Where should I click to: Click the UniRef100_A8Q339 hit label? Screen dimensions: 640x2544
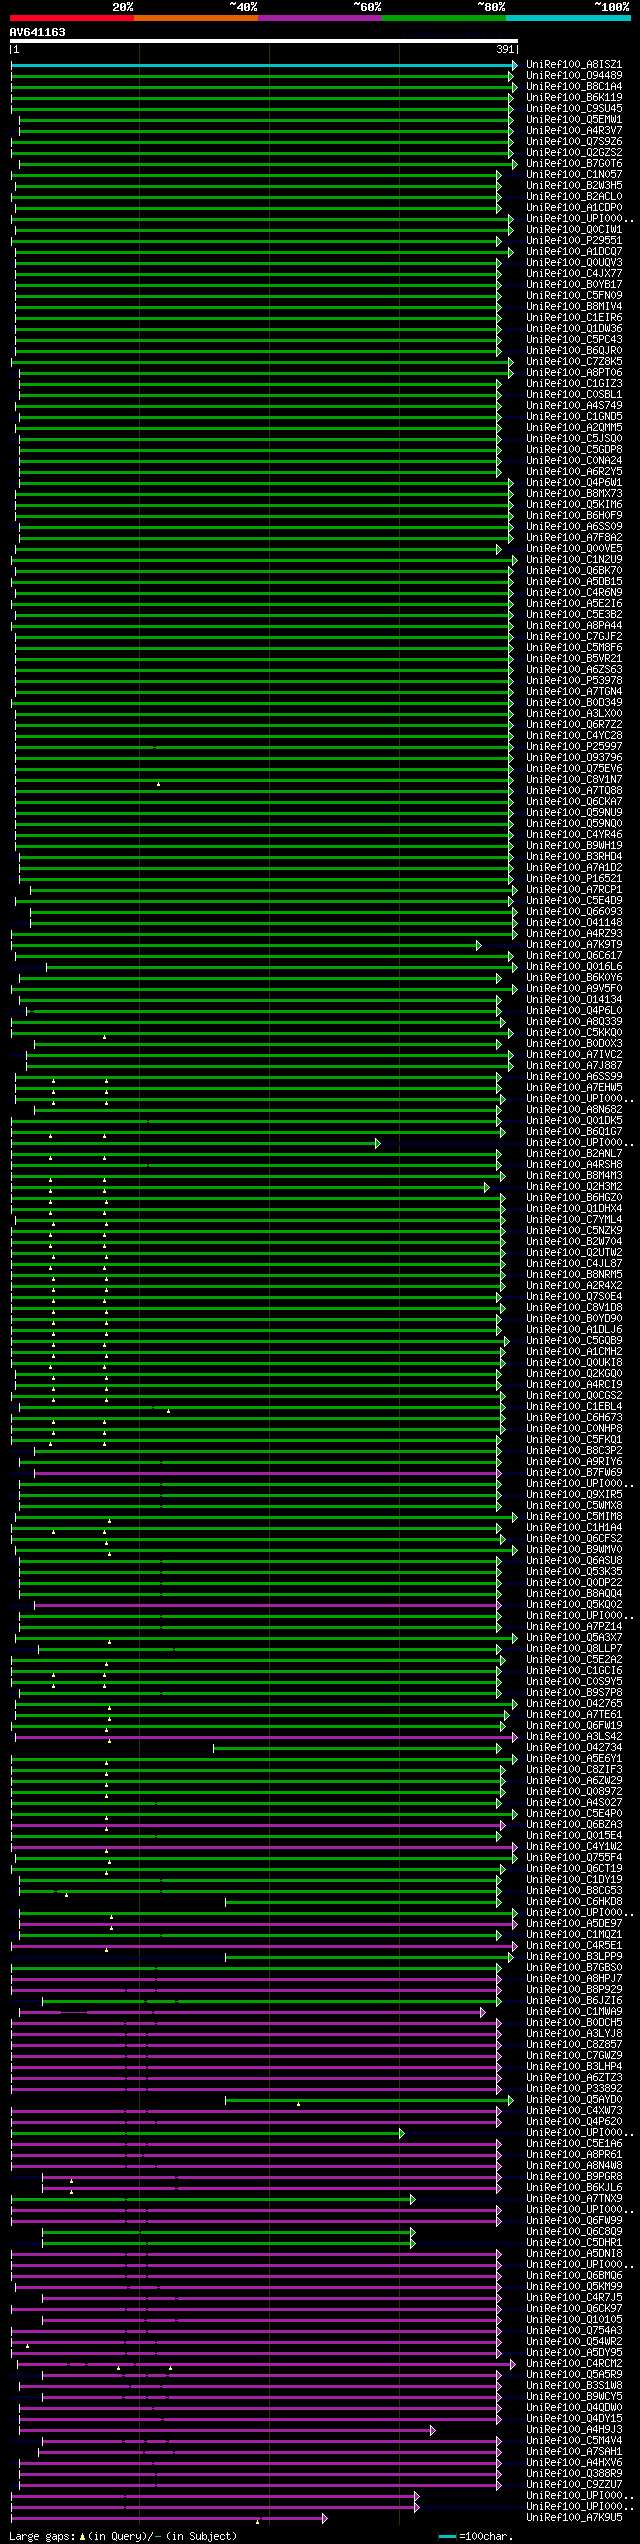click(574, 1022)
